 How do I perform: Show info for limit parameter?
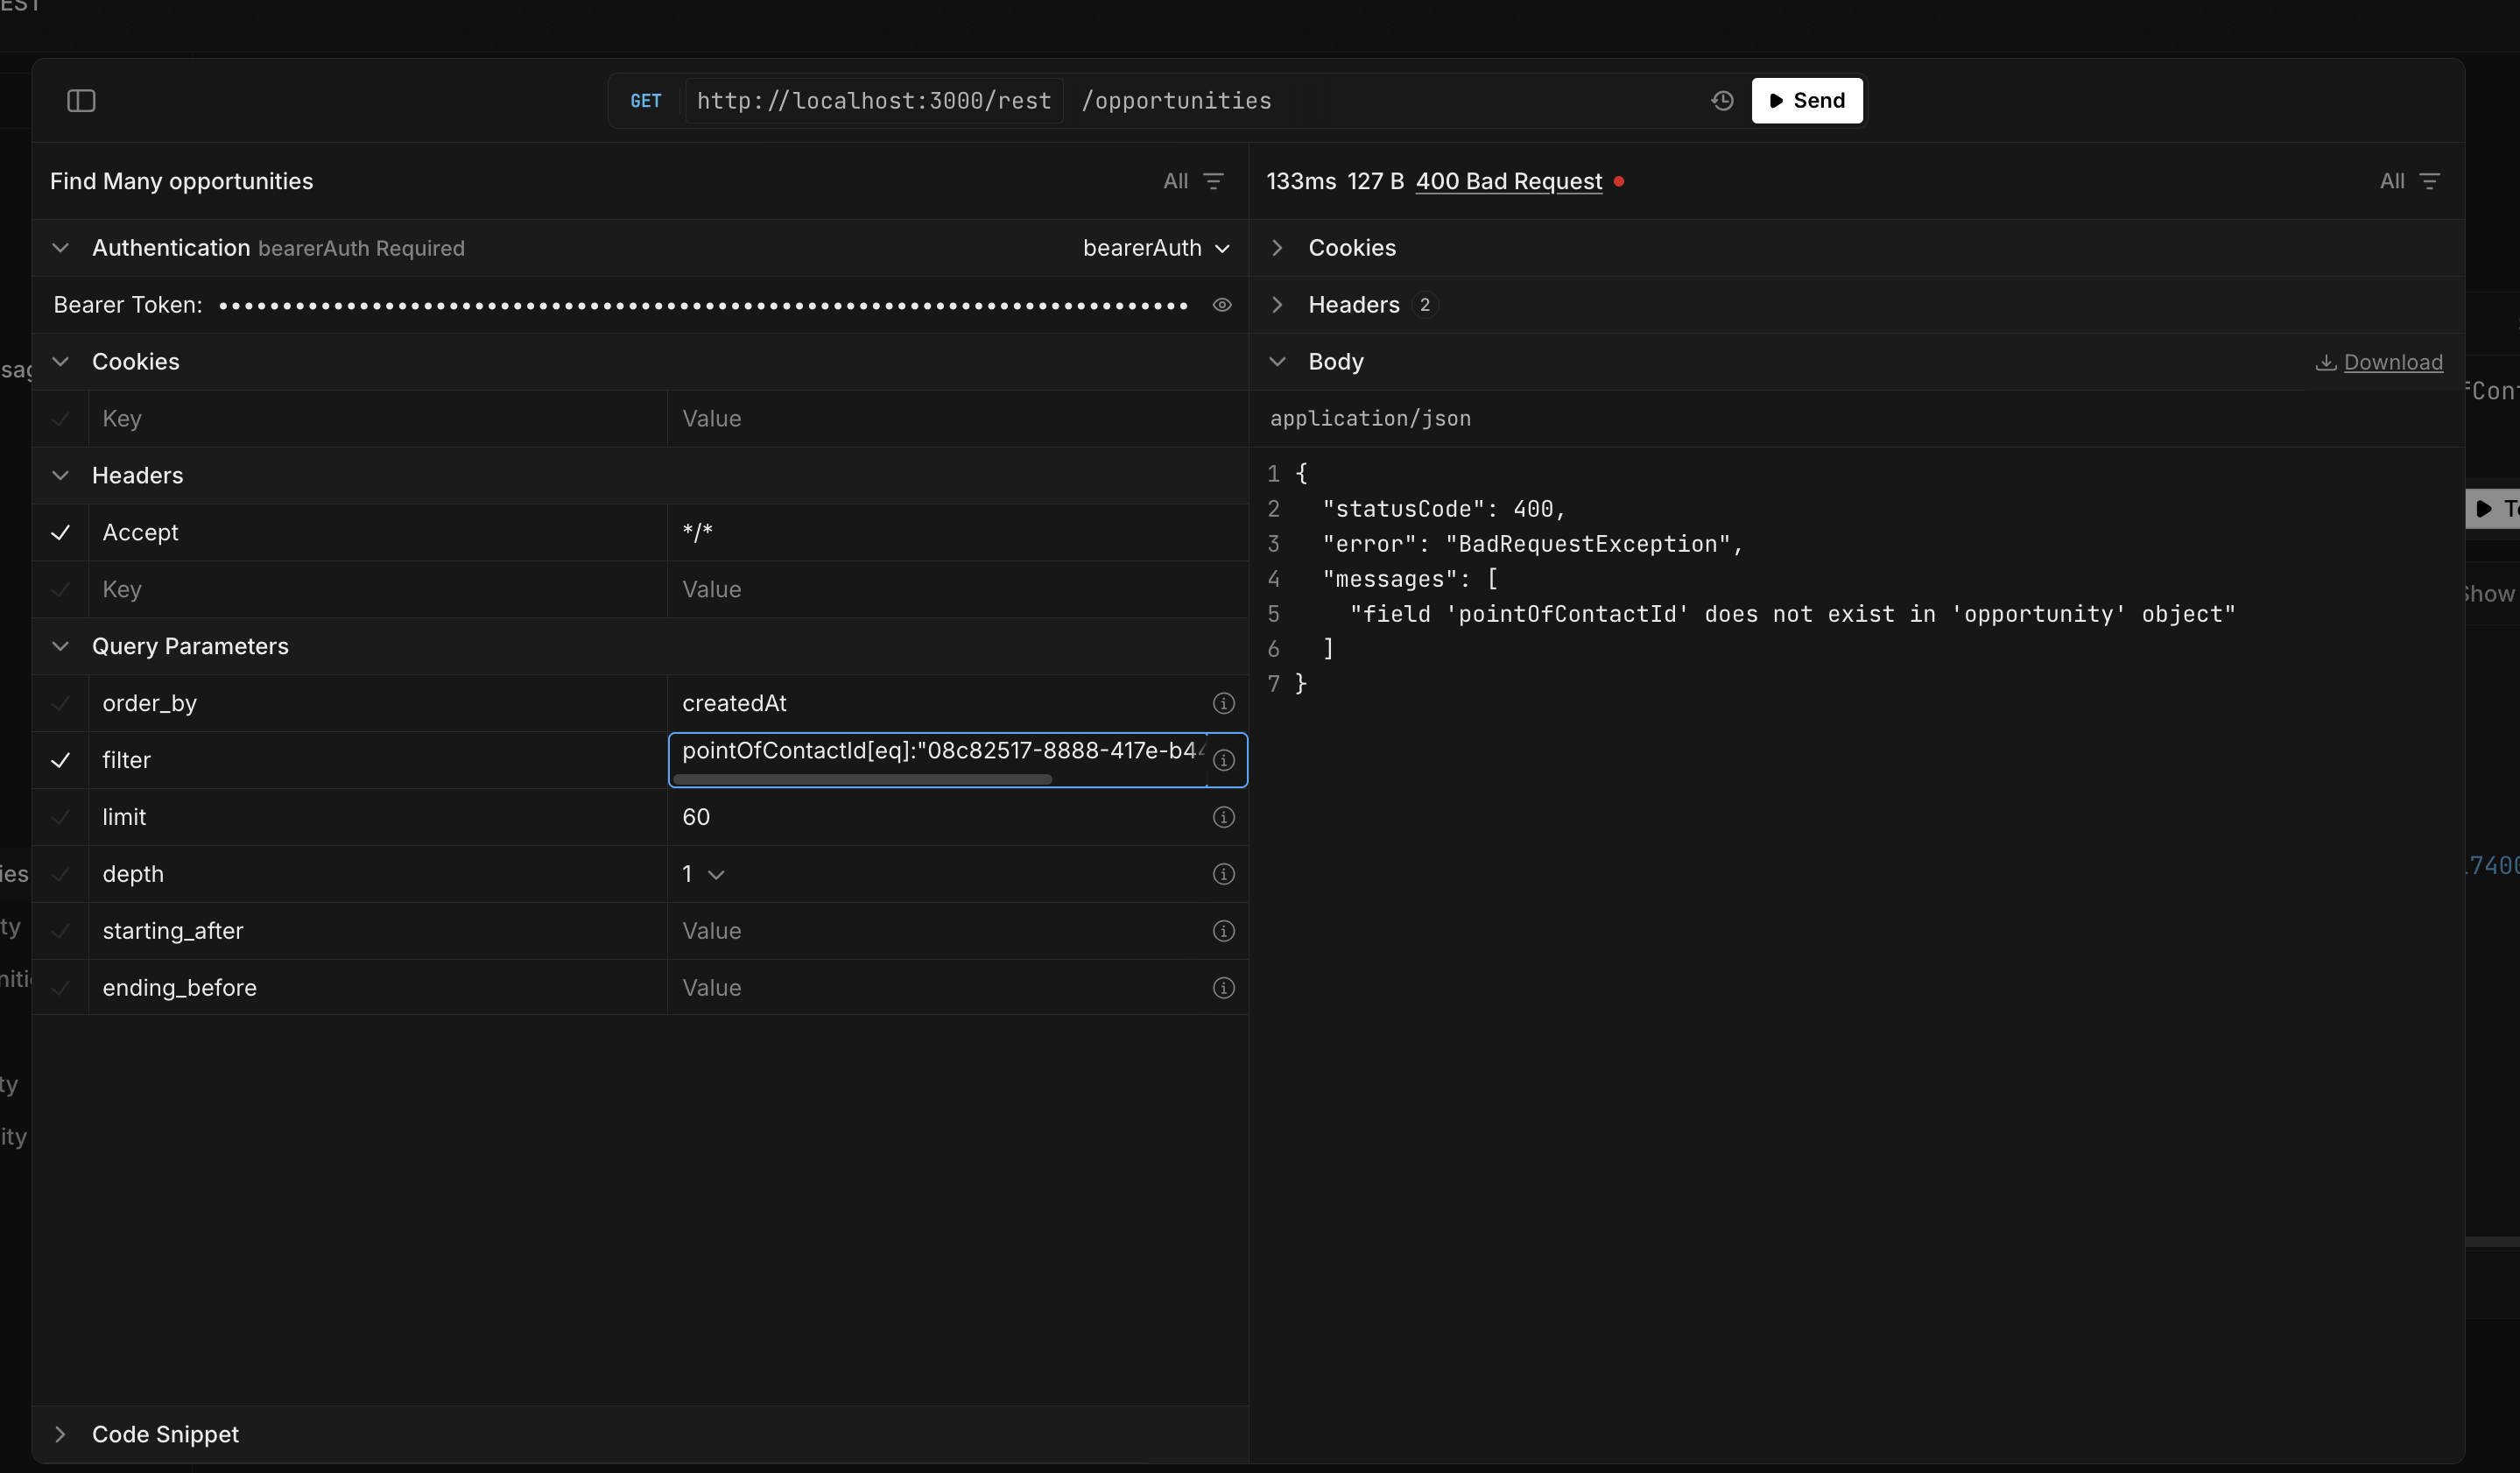(1223, 818)
